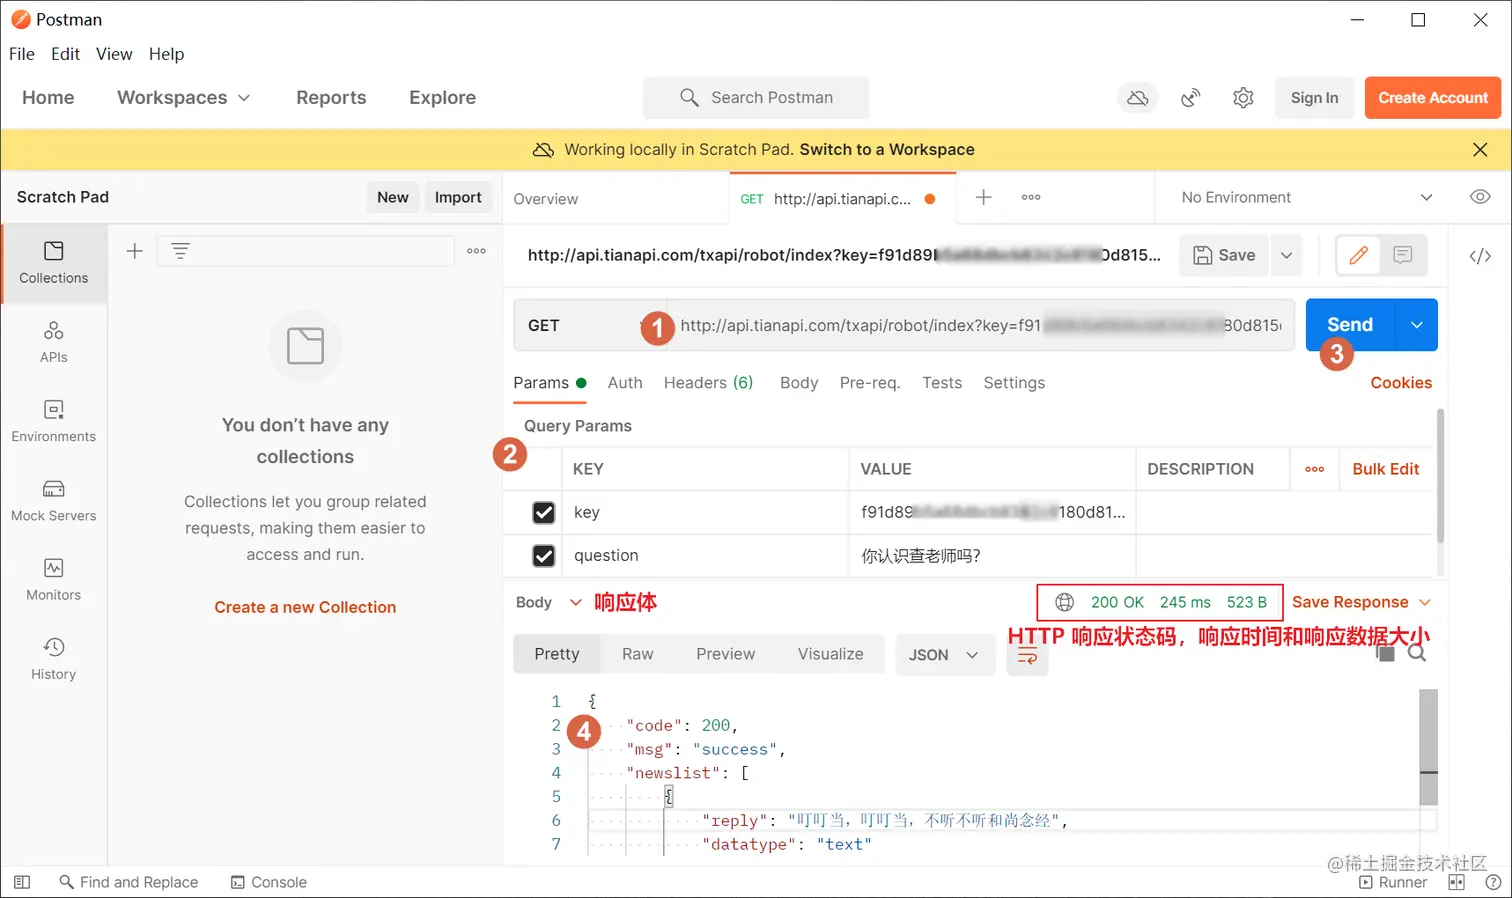The height and width of the screenshot is (898, 1512).
Task: Open the Help menu
Action: pos(166,54)
